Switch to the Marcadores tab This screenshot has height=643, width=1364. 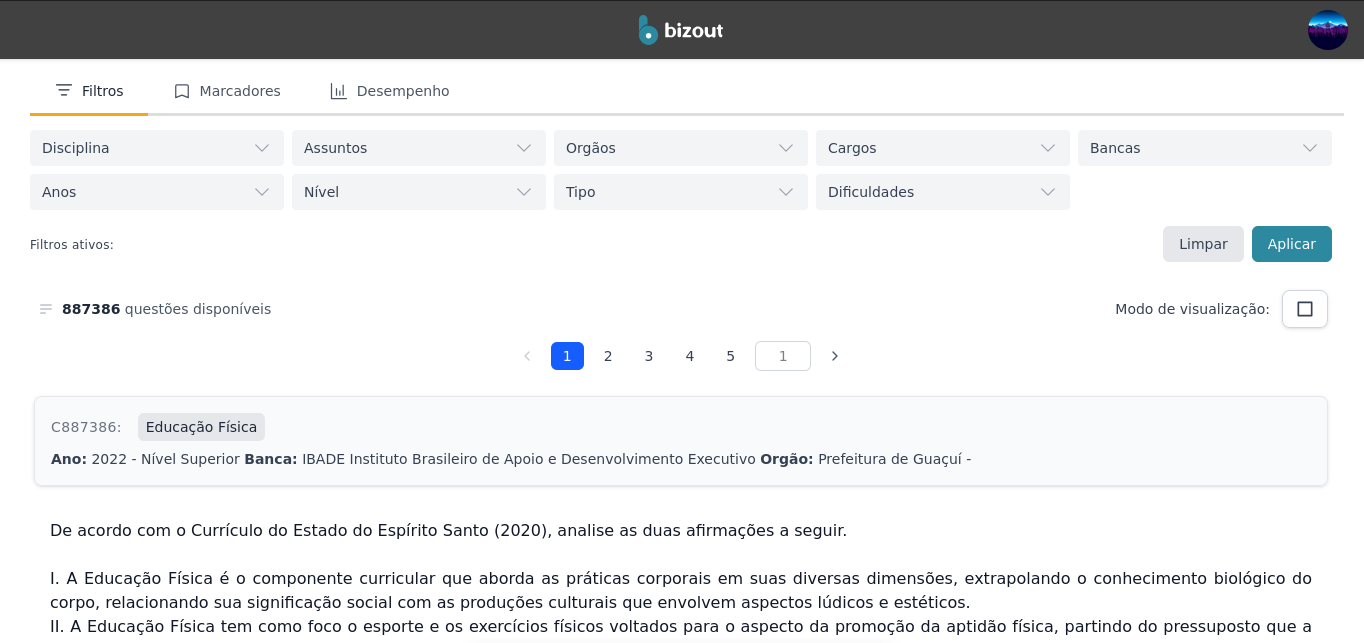(x=227, y=91)
